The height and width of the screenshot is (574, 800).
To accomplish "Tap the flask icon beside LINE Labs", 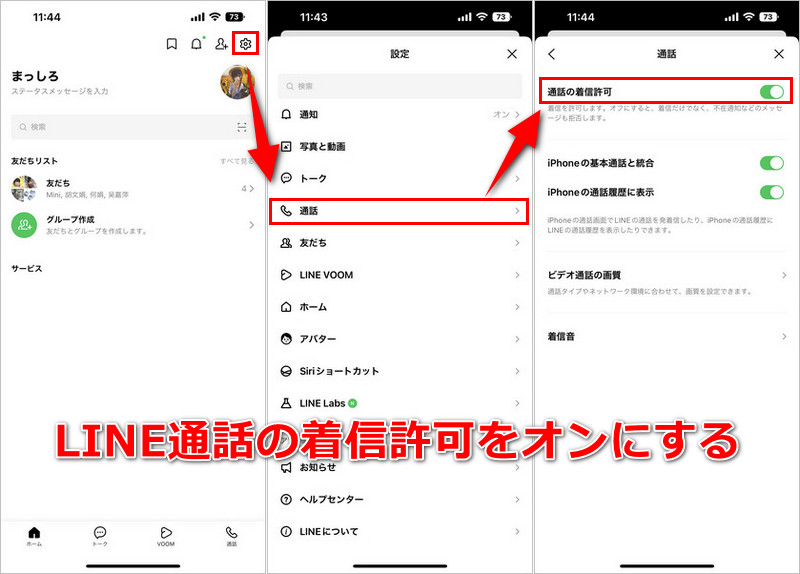I will coord(286,403).
